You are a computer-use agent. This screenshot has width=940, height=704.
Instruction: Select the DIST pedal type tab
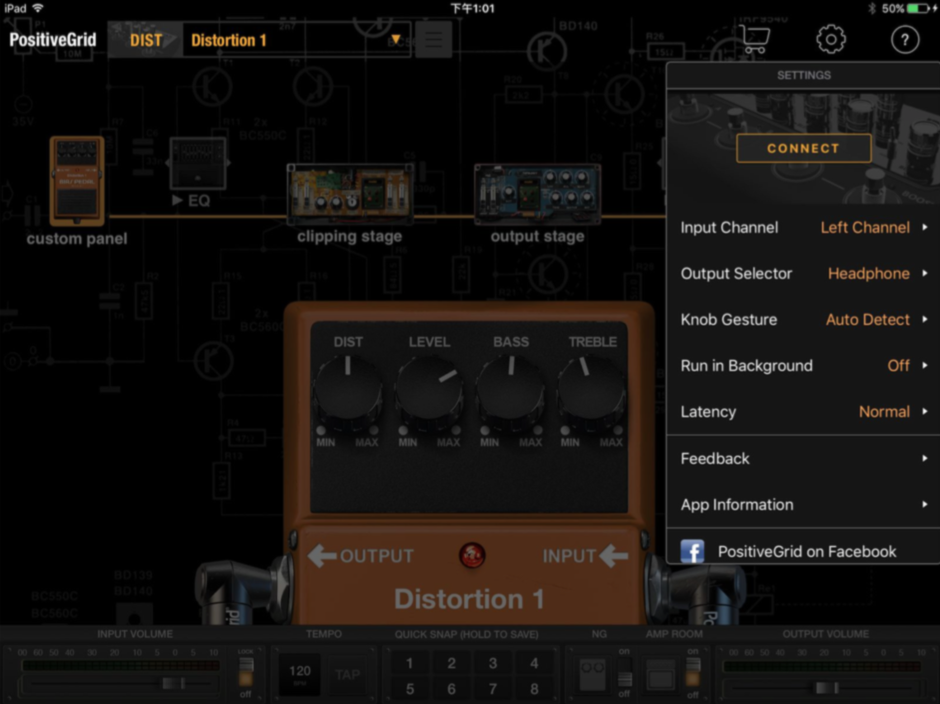click(x=146, y=40)
